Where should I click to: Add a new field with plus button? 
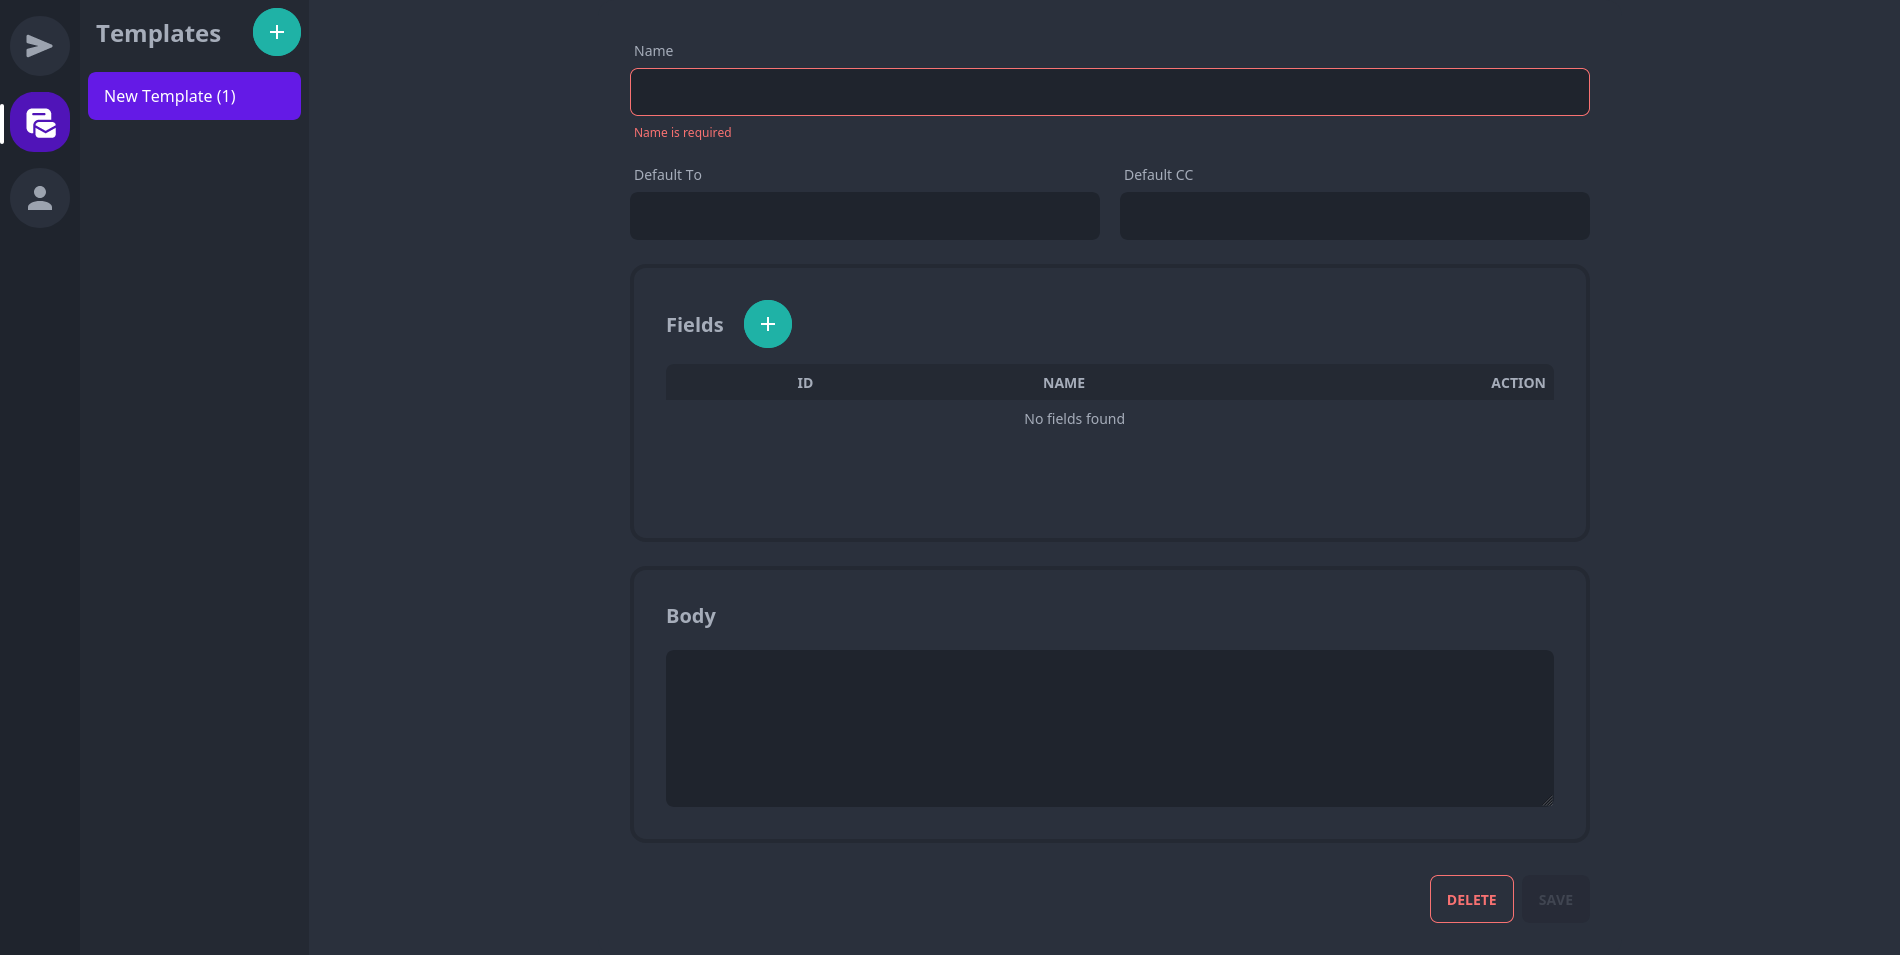coord(768,324)
